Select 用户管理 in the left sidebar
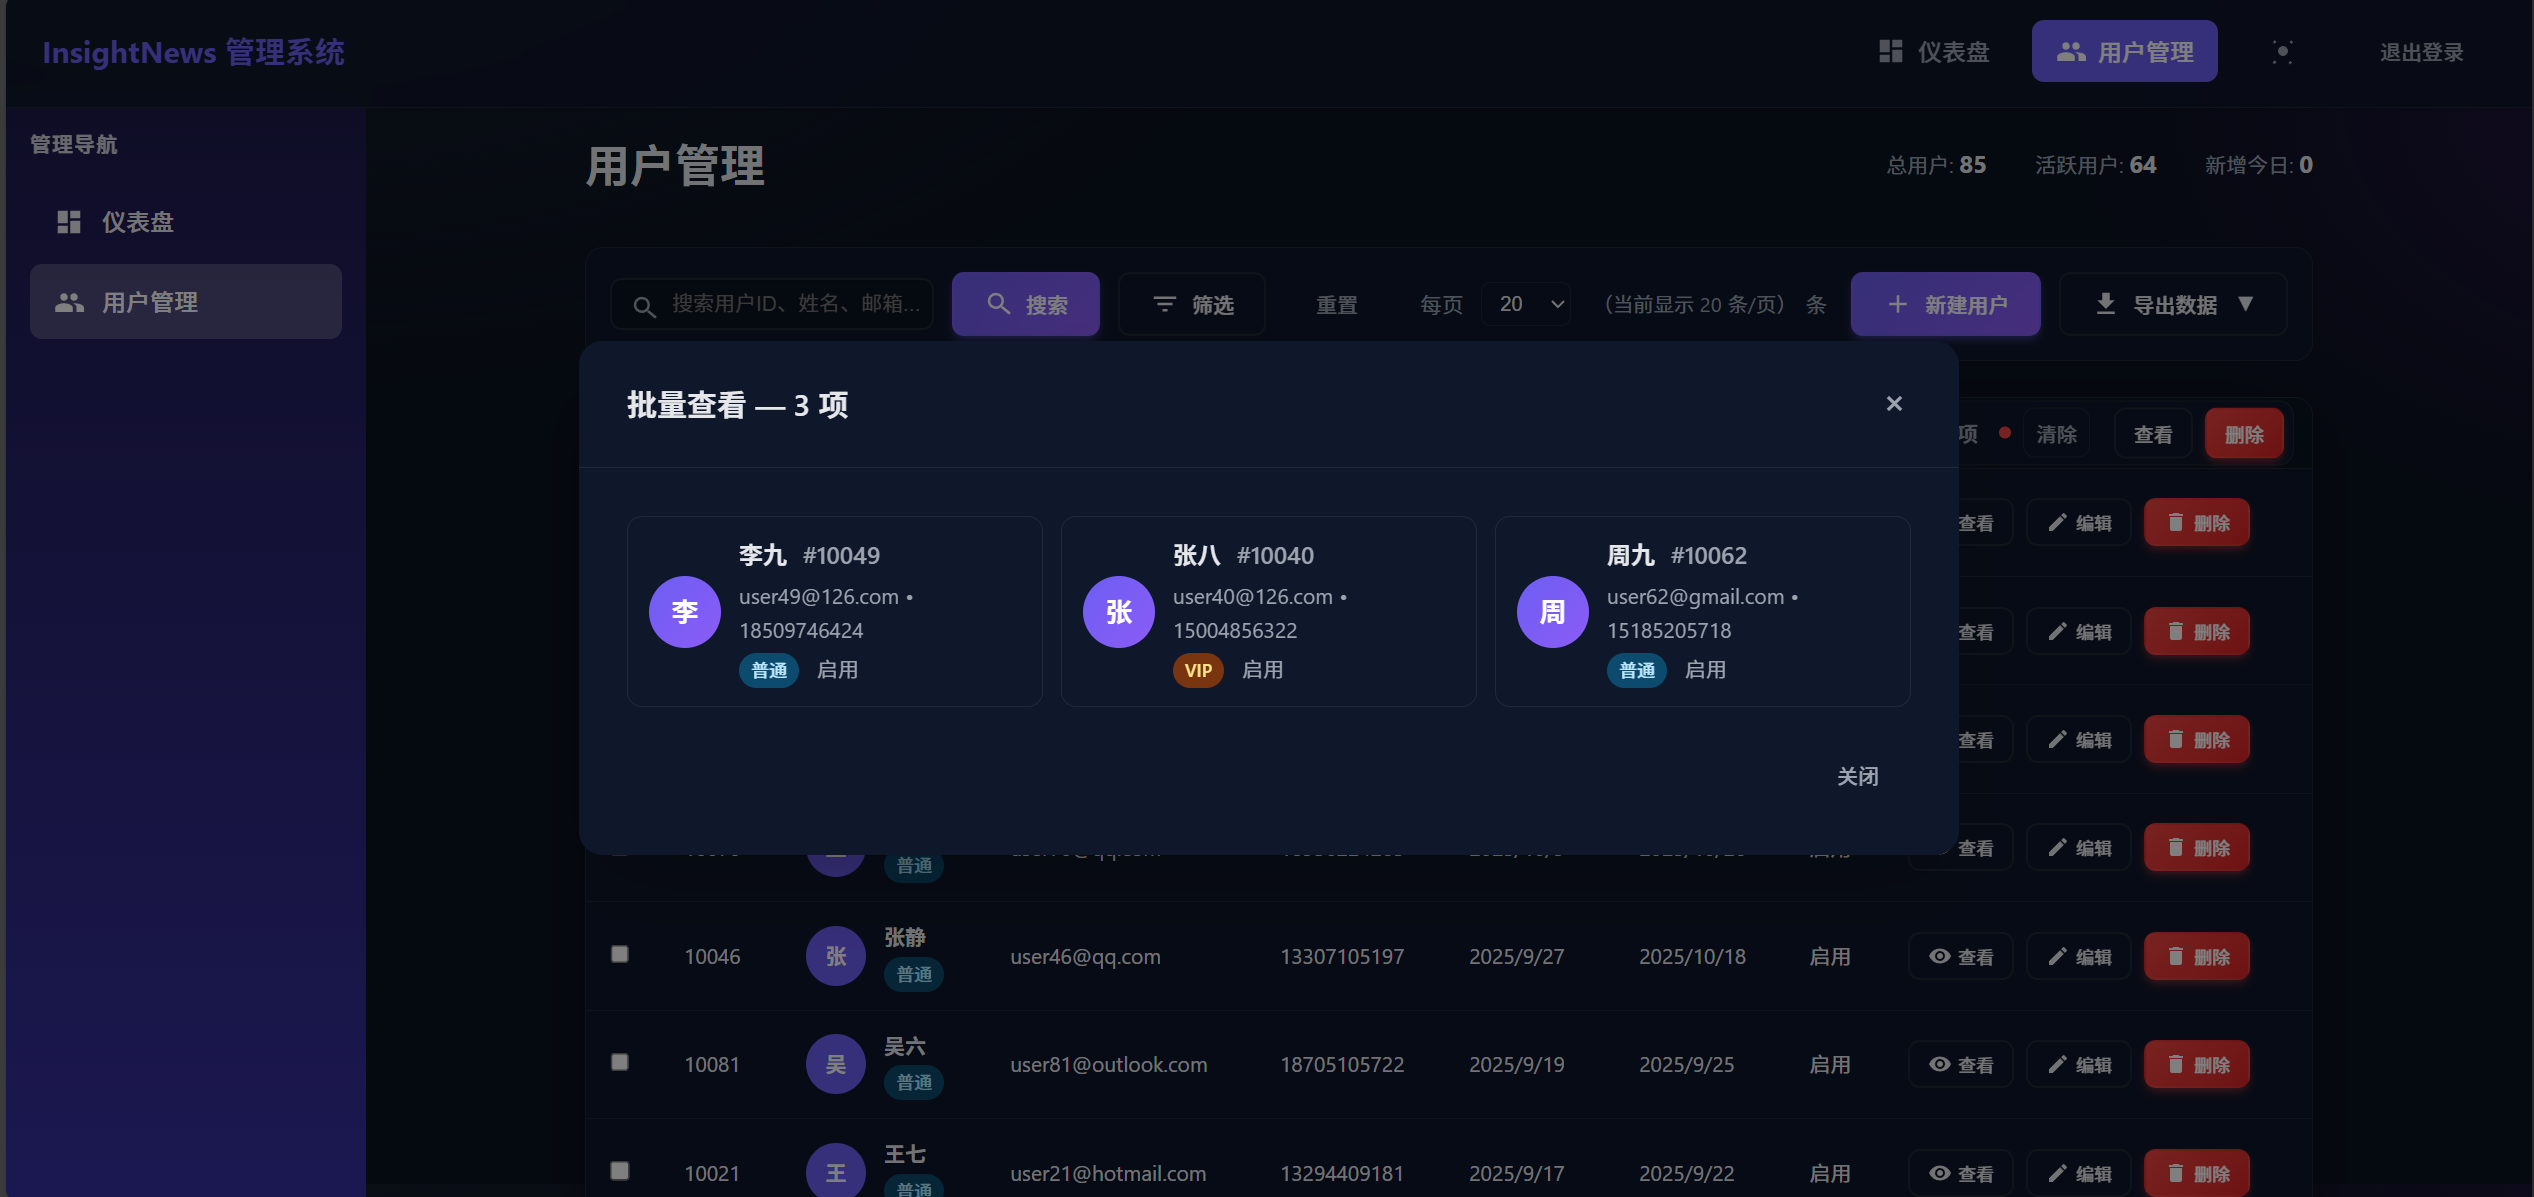 tap(186, 302)
